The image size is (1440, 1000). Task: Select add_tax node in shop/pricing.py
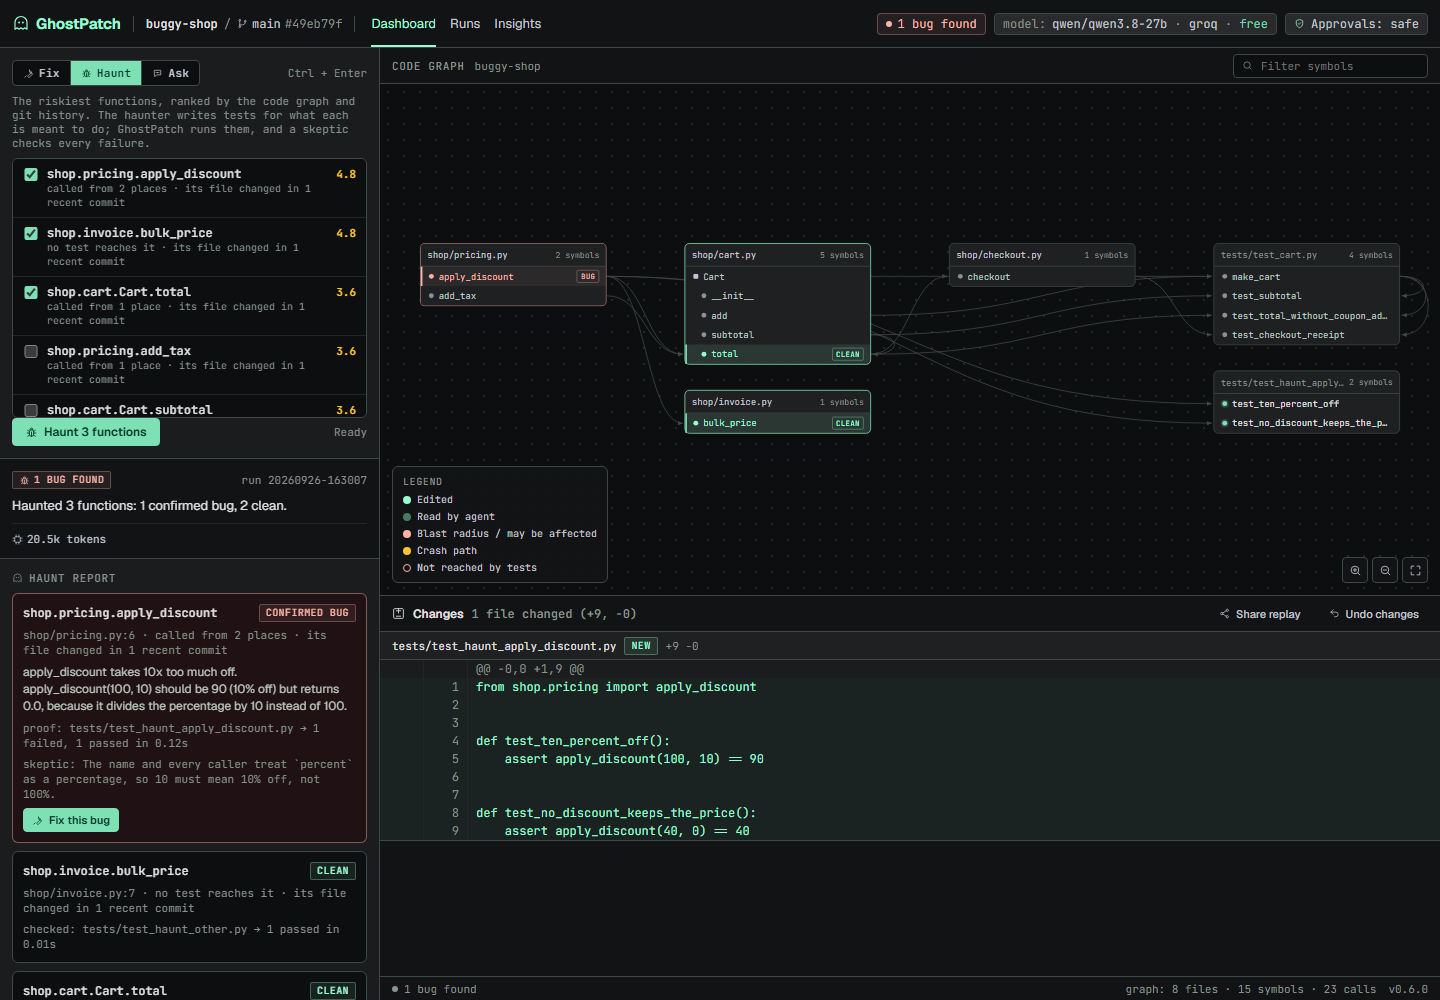click(514, 296)
